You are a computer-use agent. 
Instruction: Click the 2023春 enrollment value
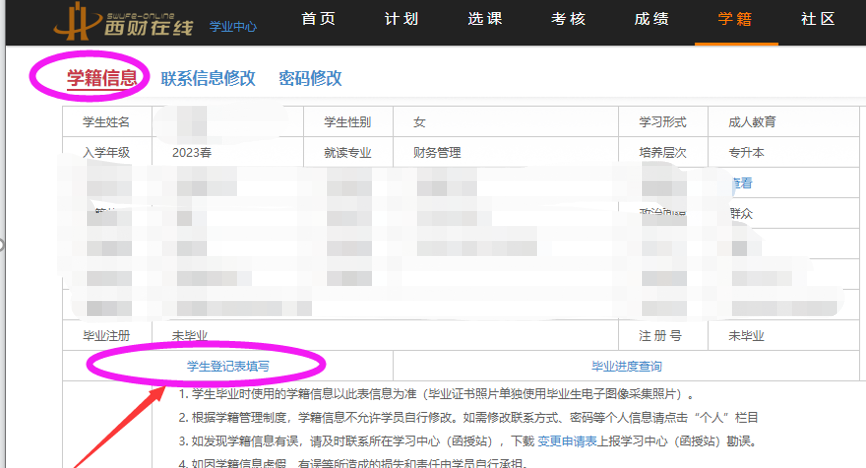[192, 153]
